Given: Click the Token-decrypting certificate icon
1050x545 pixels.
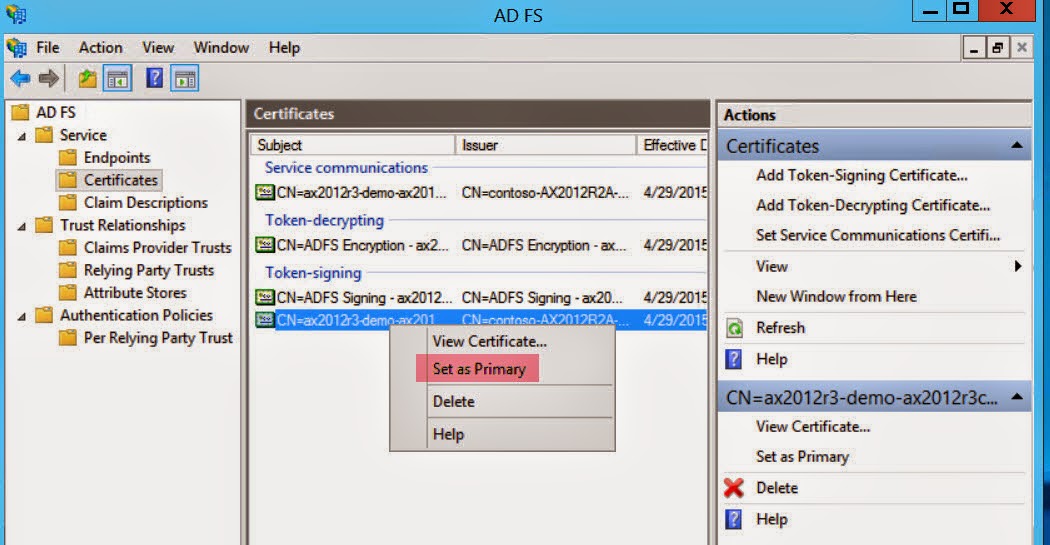Looking at the screenshot, I should pos(265,245).
